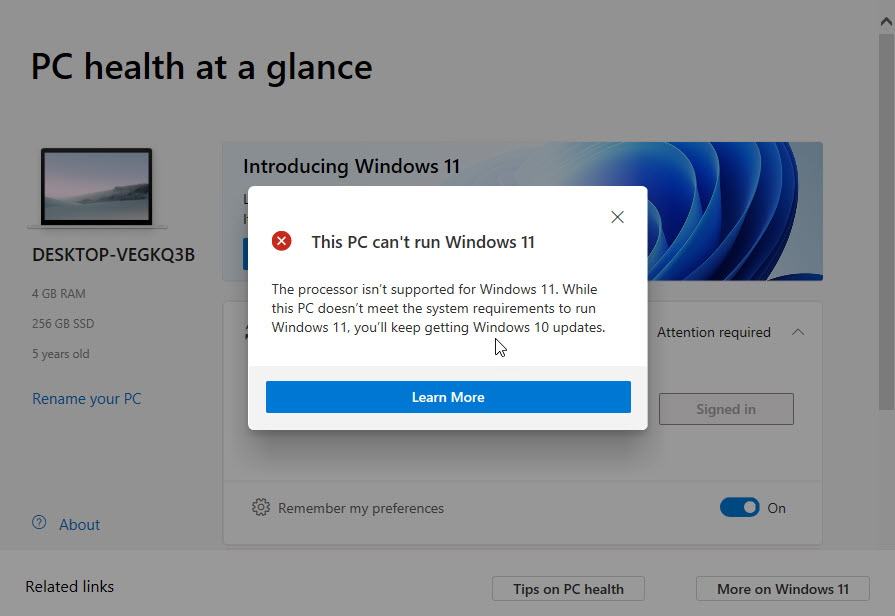Open More on Windows 11
The height and width of the screenshot is (616, 895).
[x=782, y=589]
